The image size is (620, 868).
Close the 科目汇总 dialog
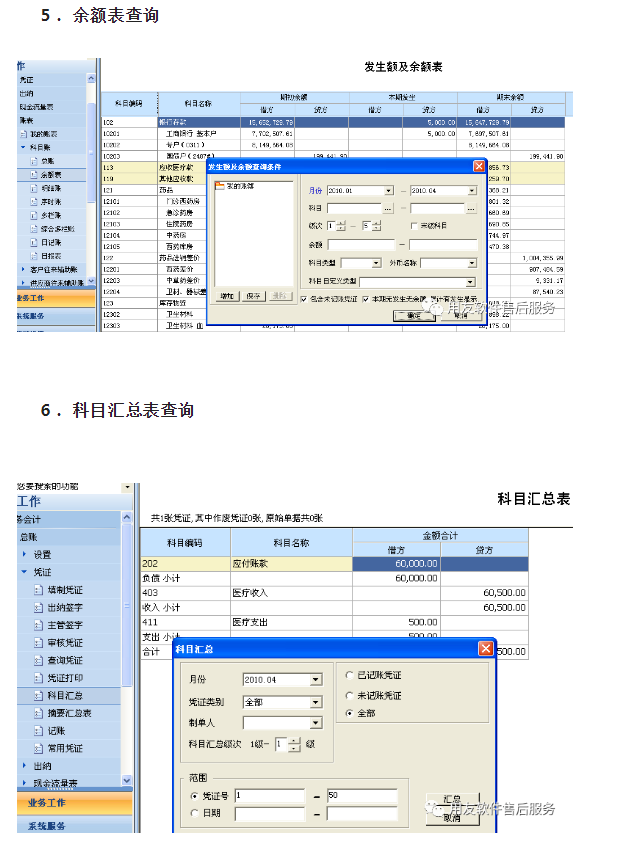point(486,648)
